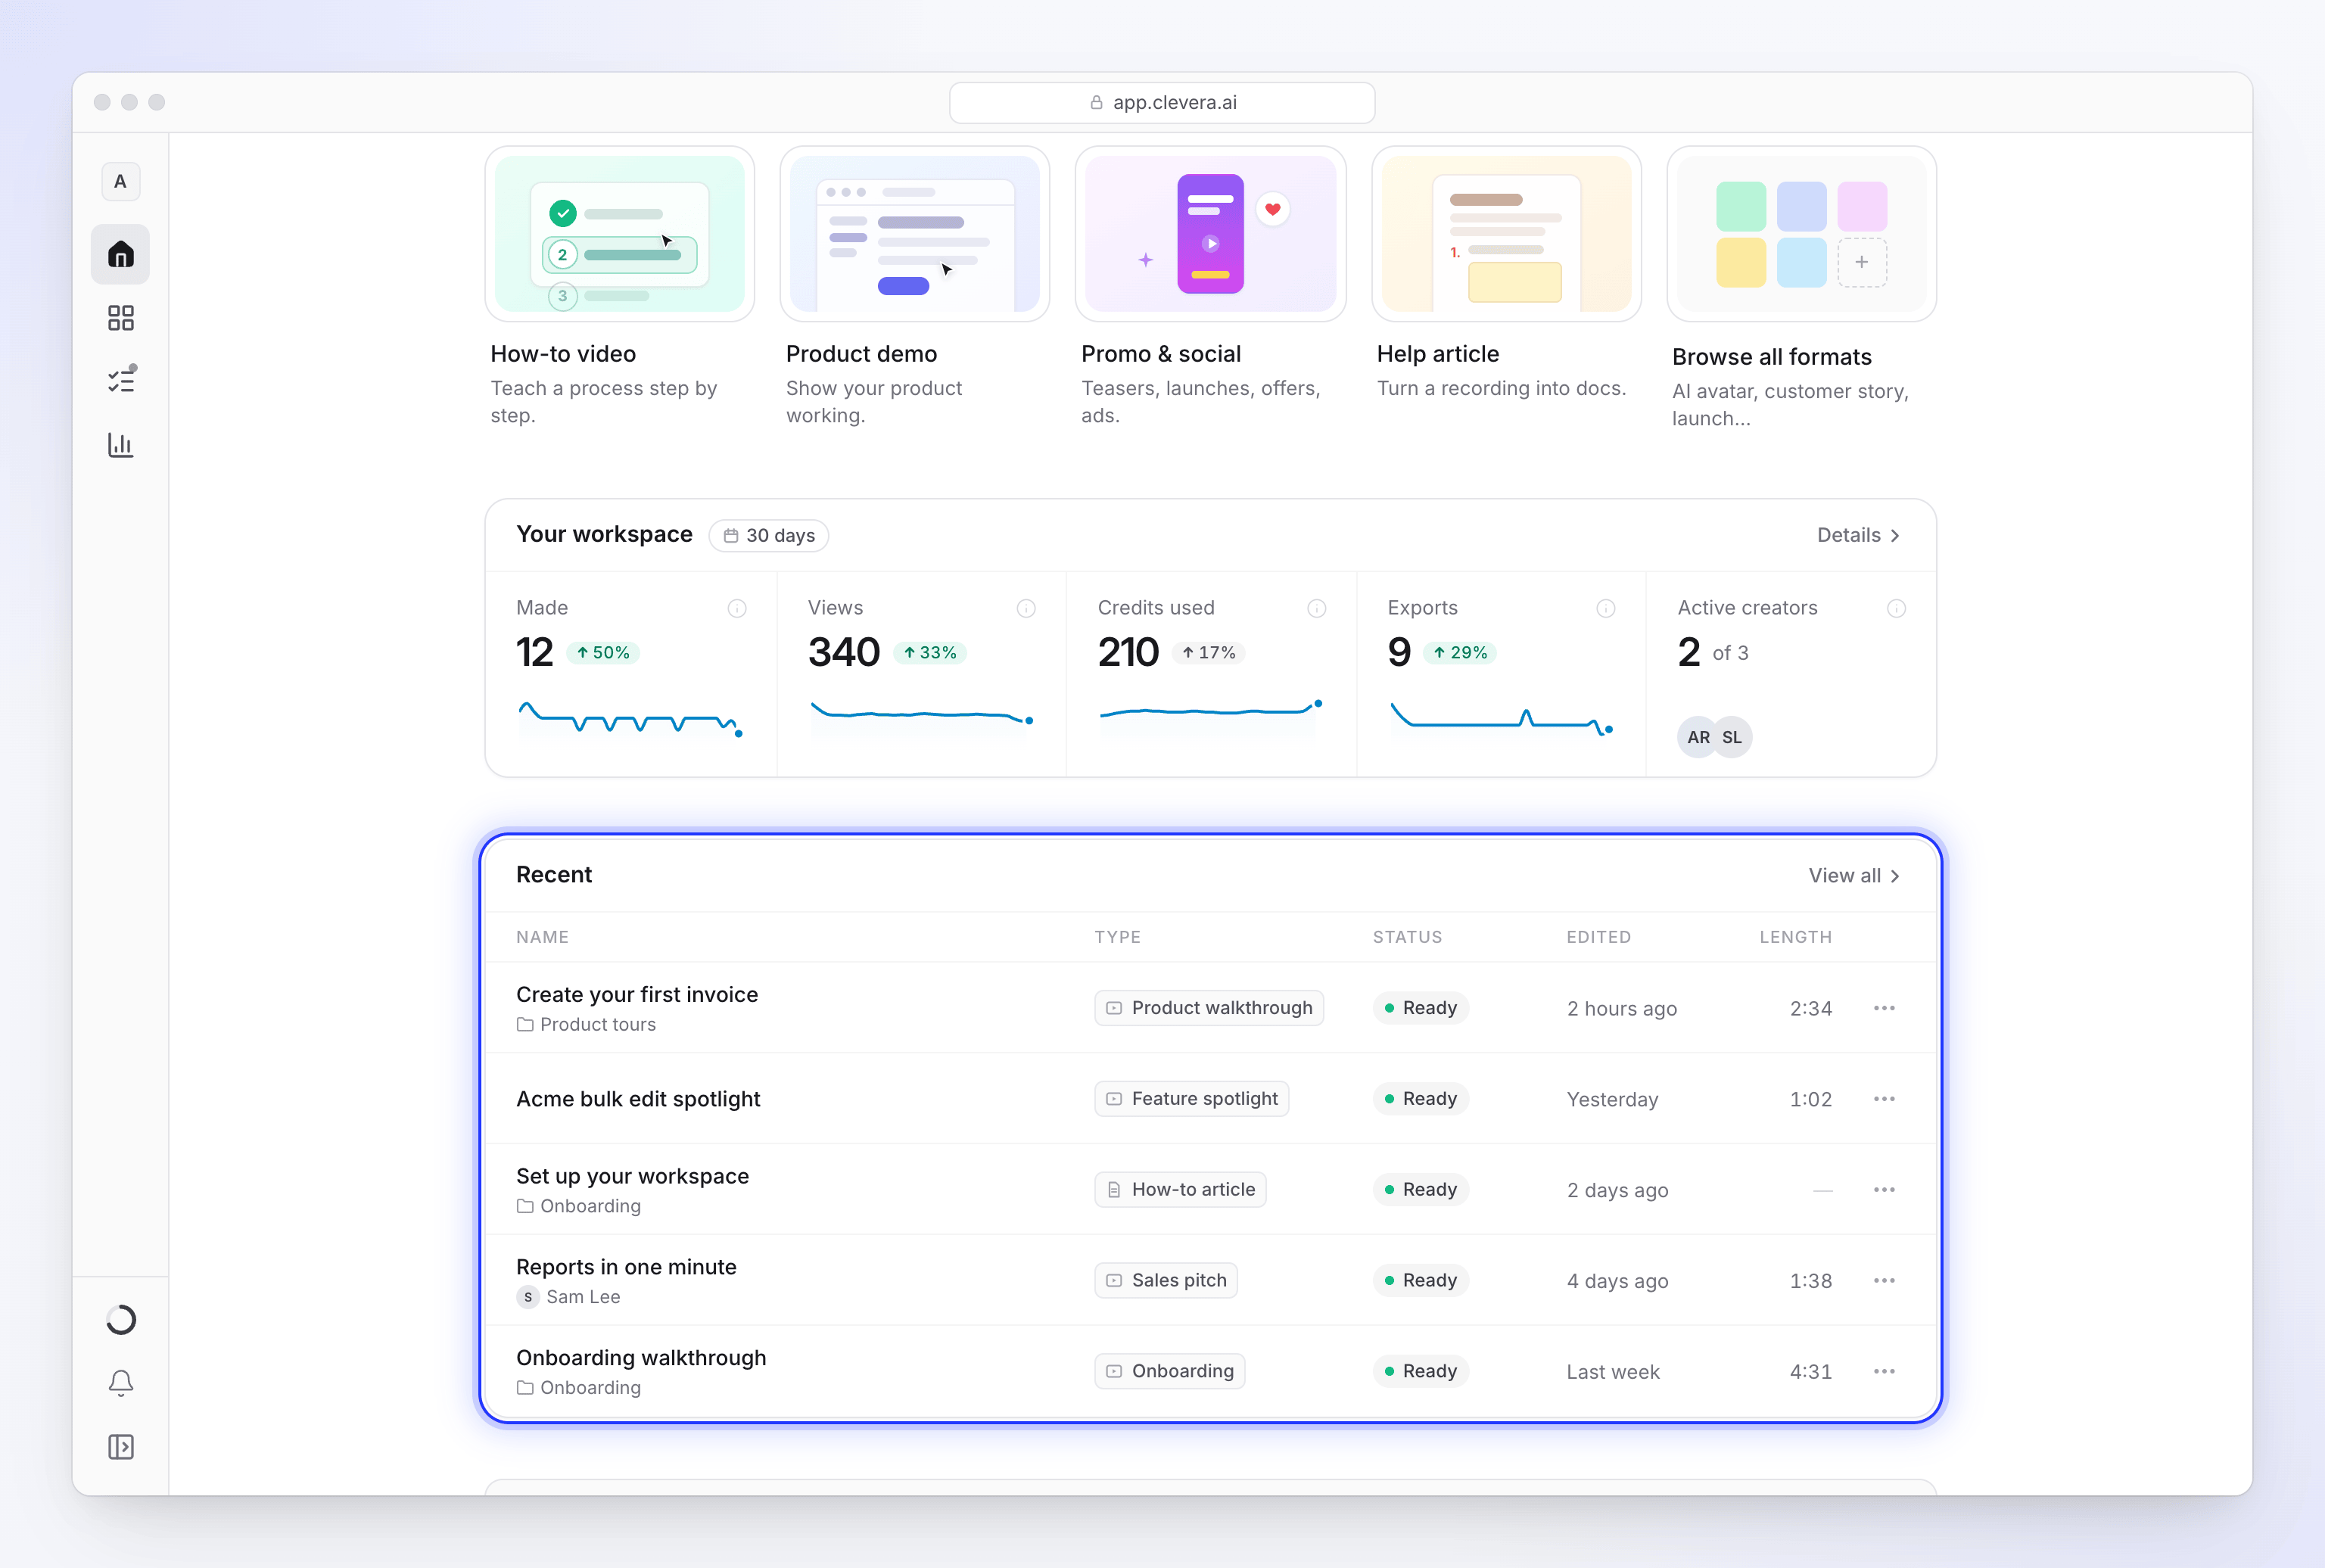The height and width of the screenshot is (1568, 2325).
Task: Open the grid library icon in sidebar
Action: (121, 318)
